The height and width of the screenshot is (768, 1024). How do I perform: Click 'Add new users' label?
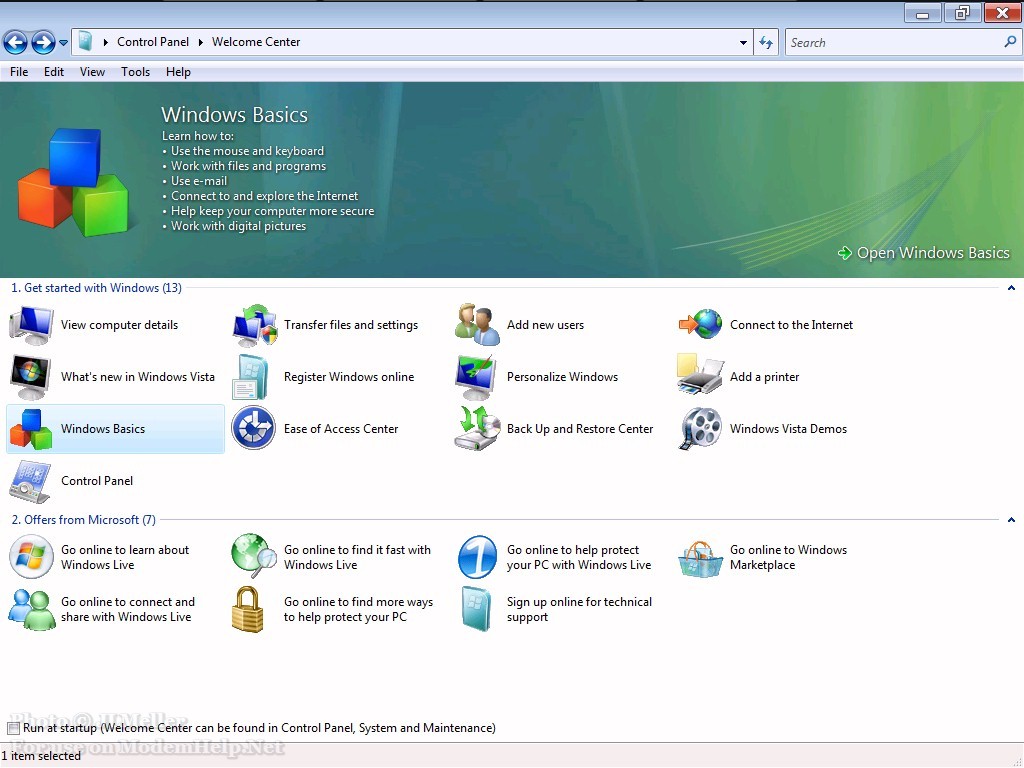pyautogui.click(x=545, y=325)
